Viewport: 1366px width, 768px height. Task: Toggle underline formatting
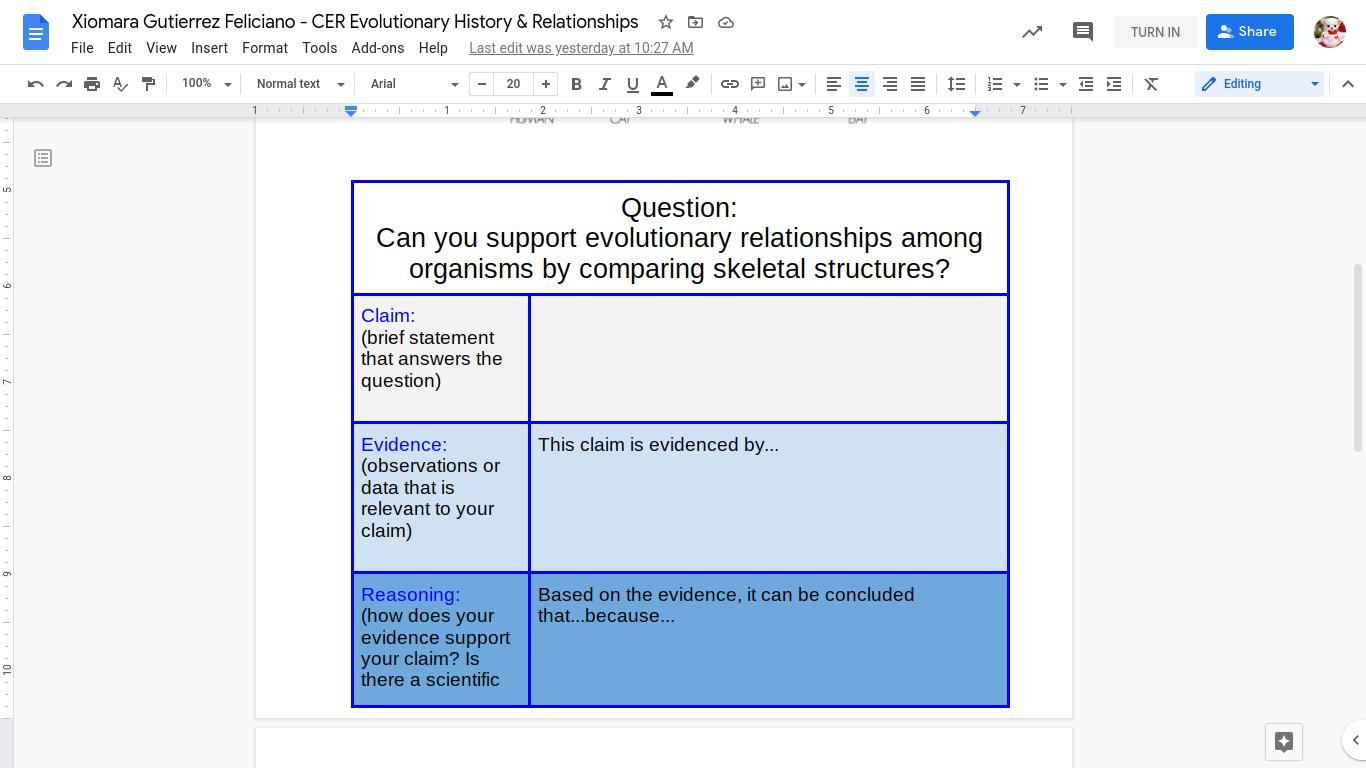pyautogui.click(x=632, y=84)
